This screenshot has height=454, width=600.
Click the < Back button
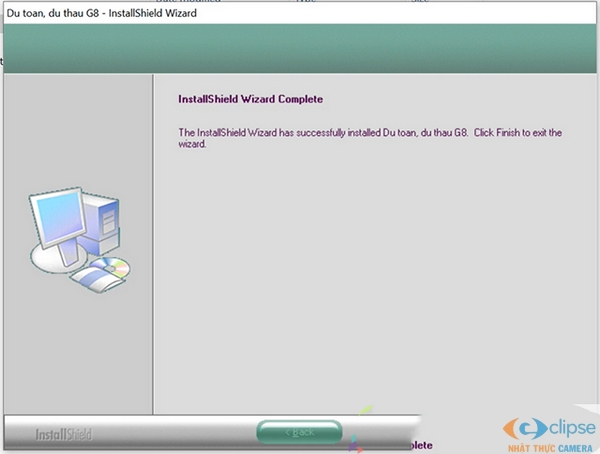click(299, 432)
